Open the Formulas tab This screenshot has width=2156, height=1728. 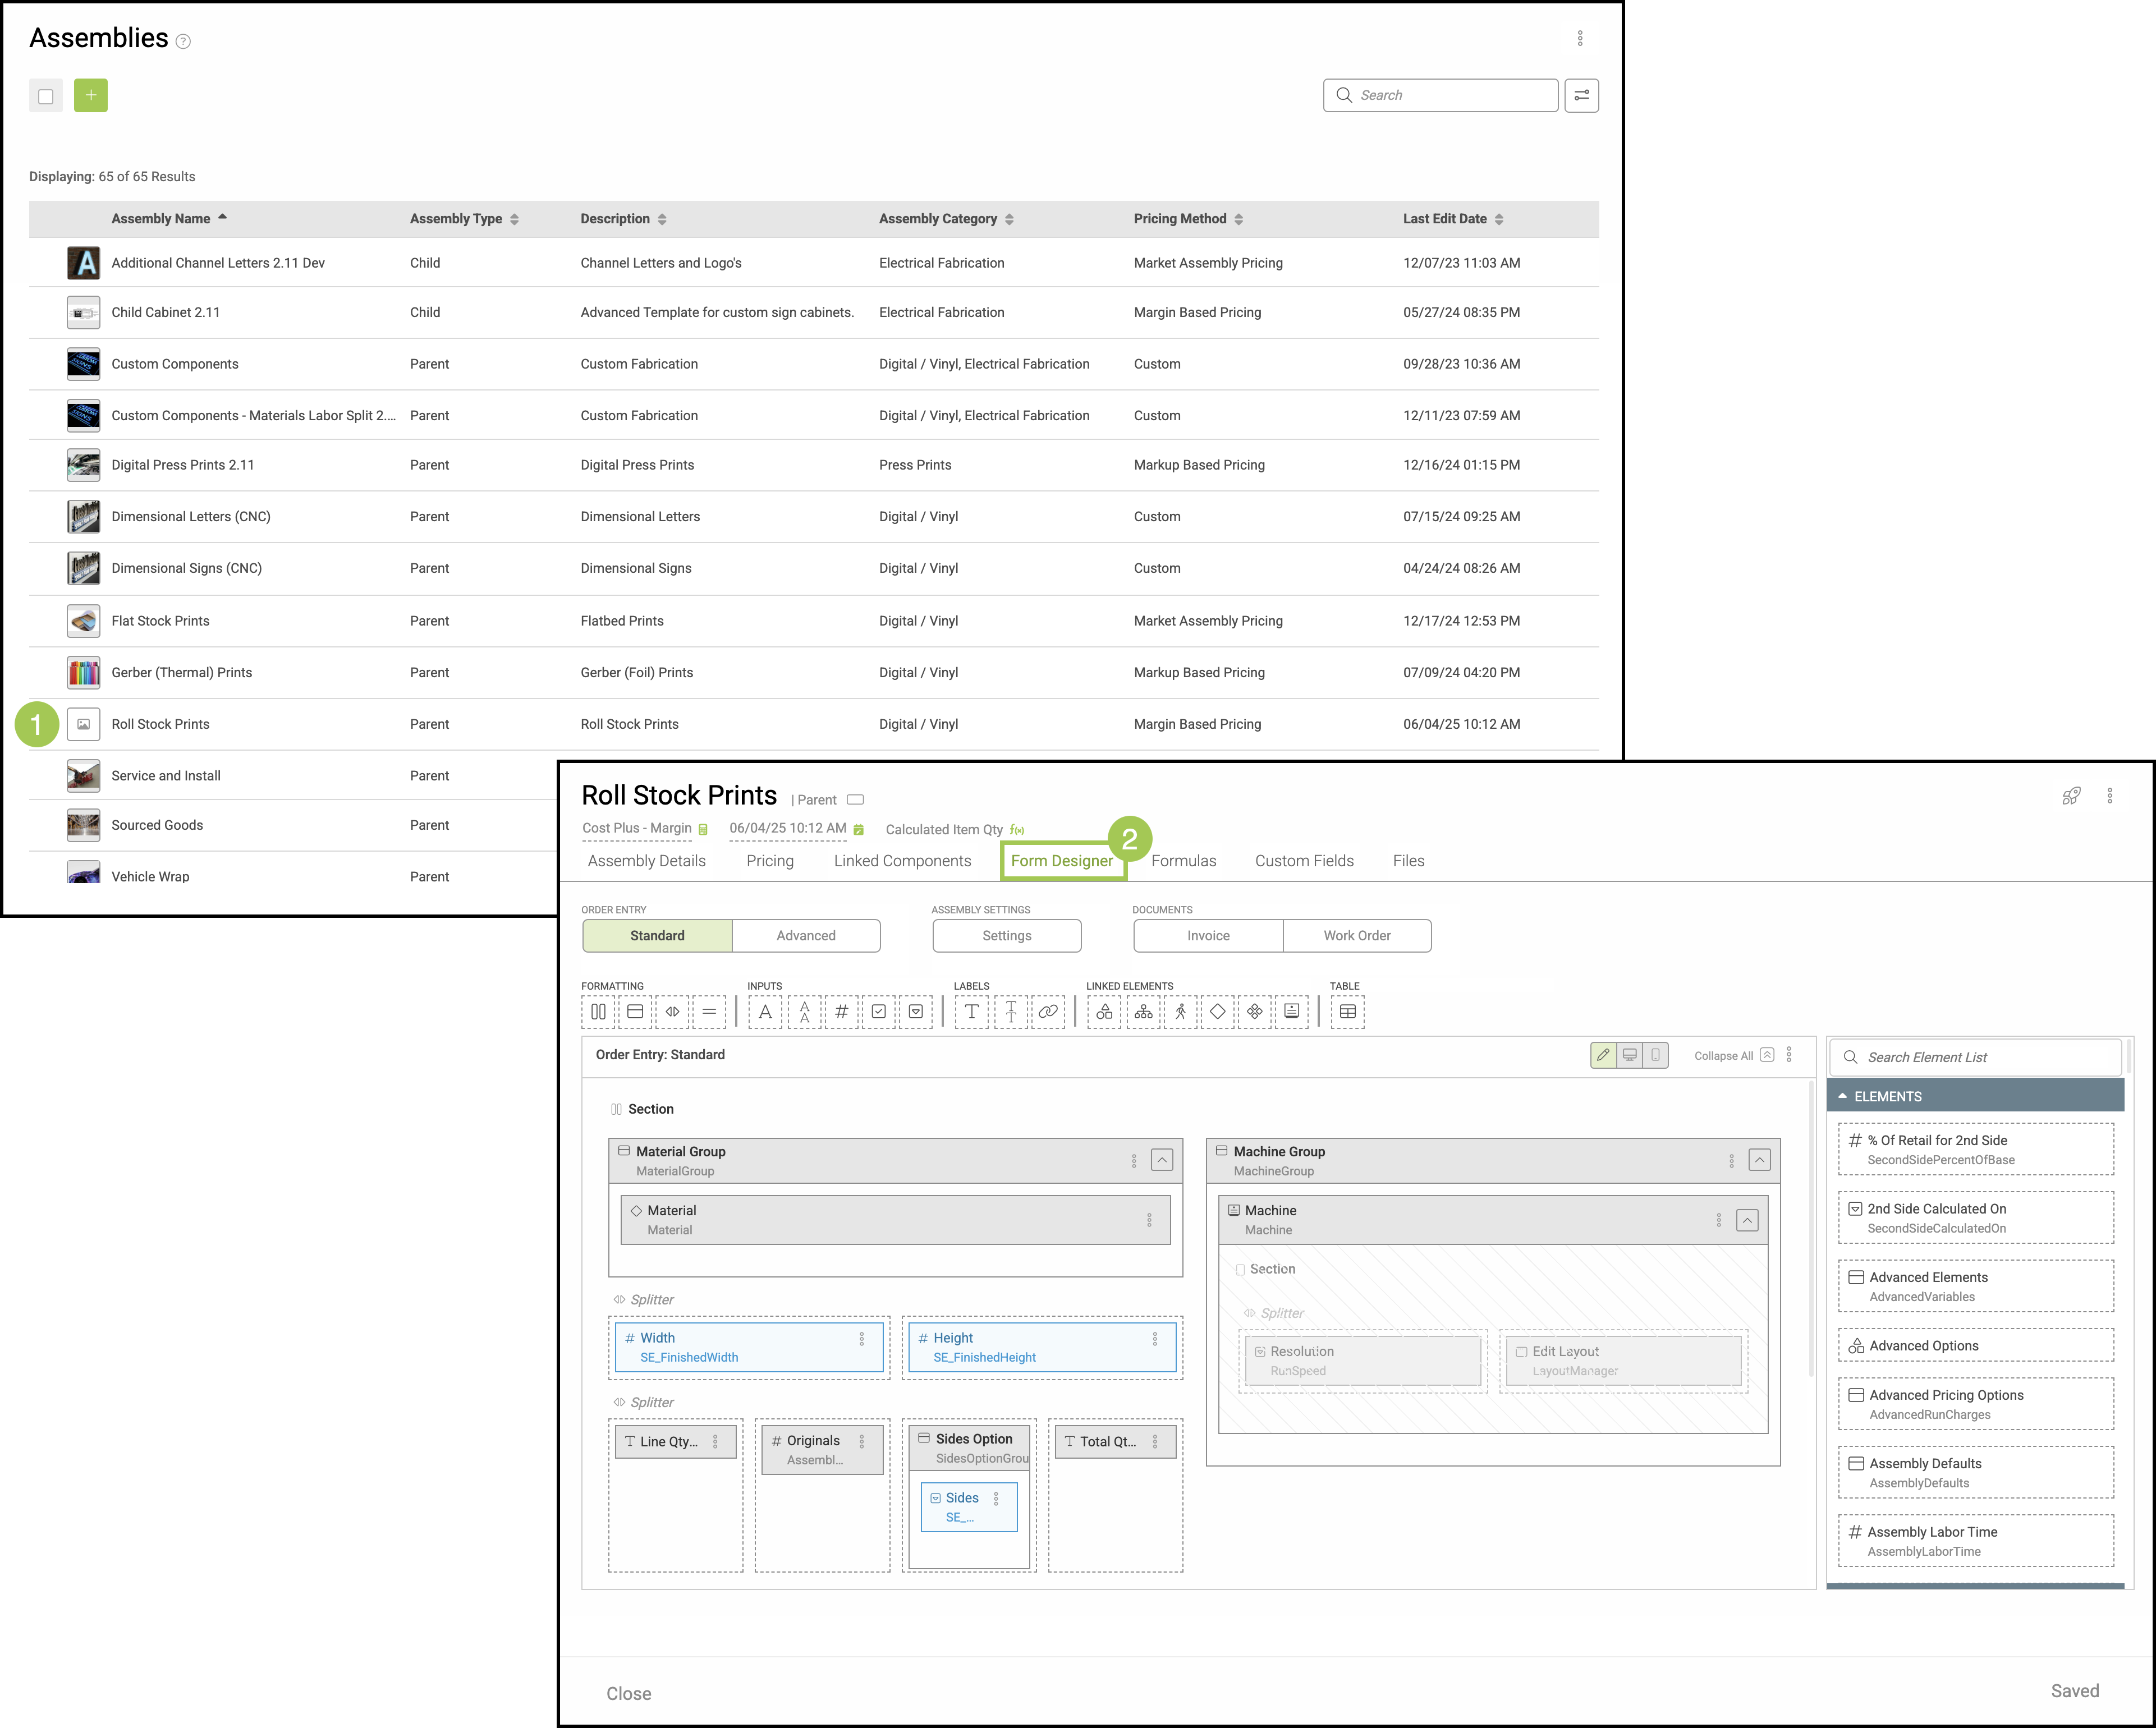1183,861
